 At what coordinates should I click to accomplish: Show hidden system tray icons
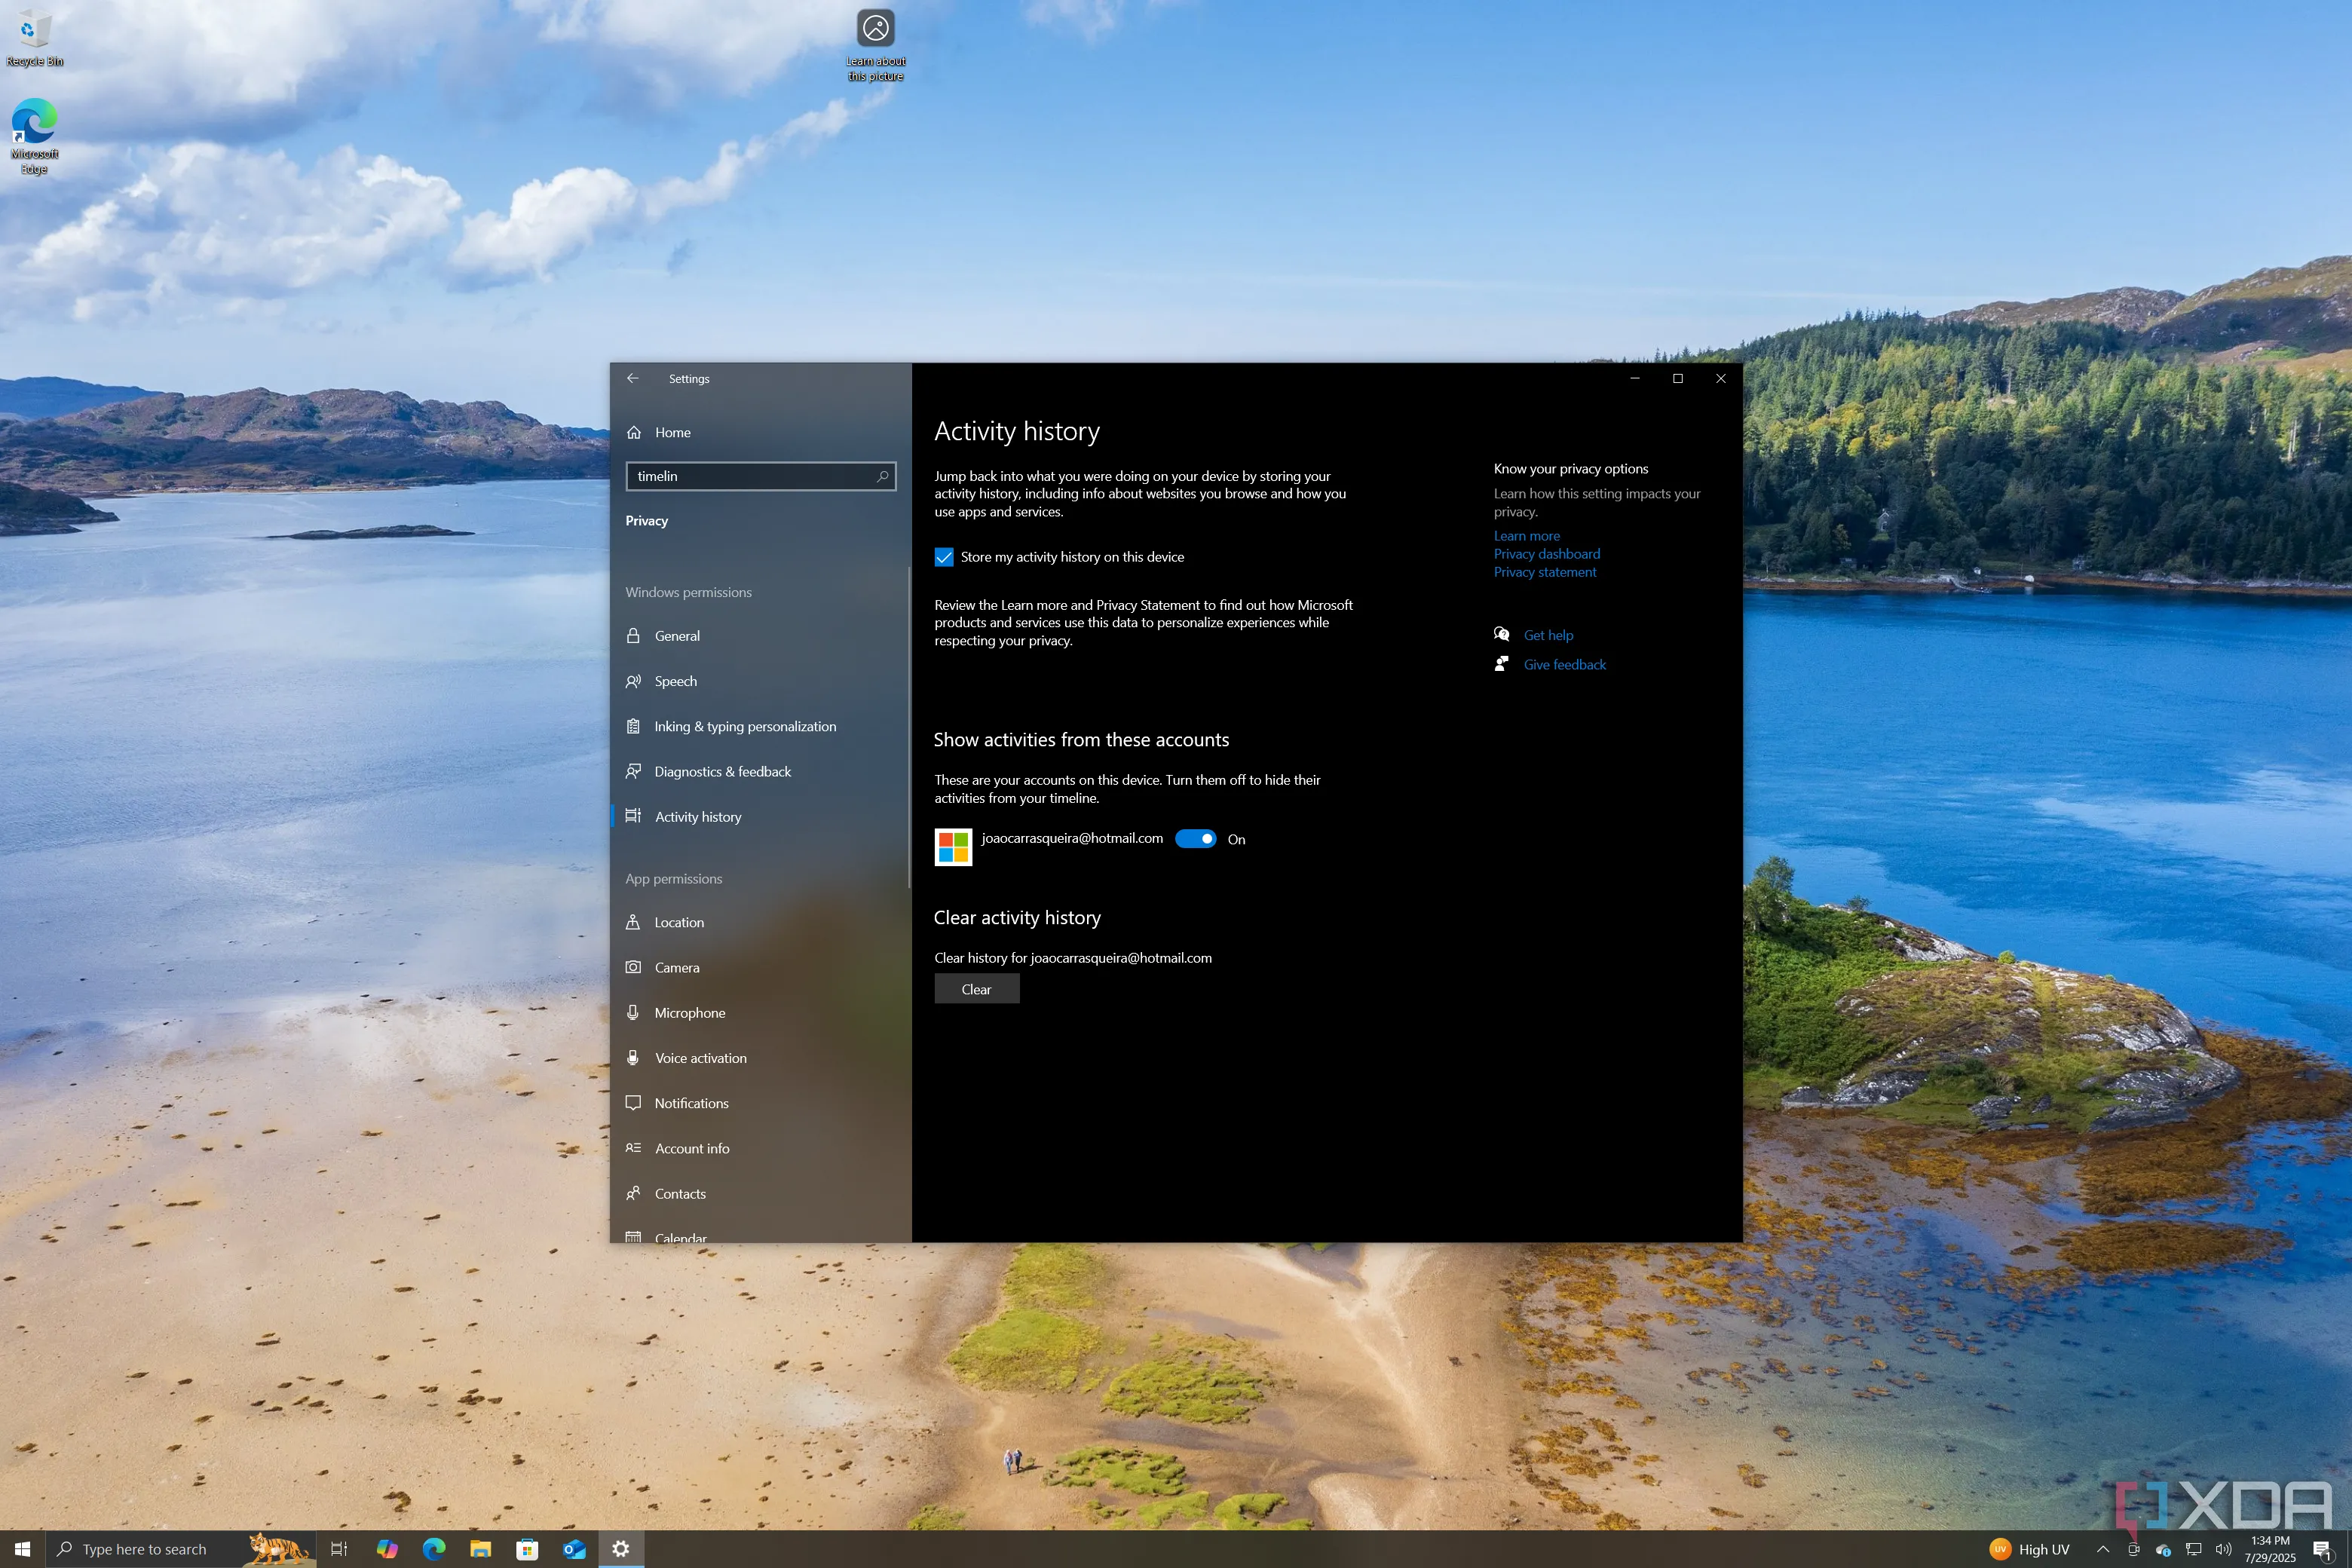(x=2103, y=1549)
